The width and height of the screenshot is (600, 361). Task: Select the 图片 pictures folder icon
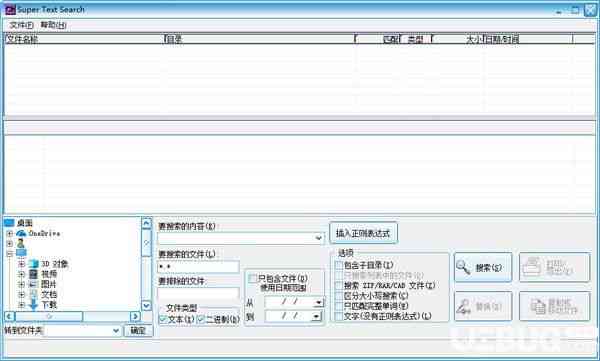click(34, 284)
